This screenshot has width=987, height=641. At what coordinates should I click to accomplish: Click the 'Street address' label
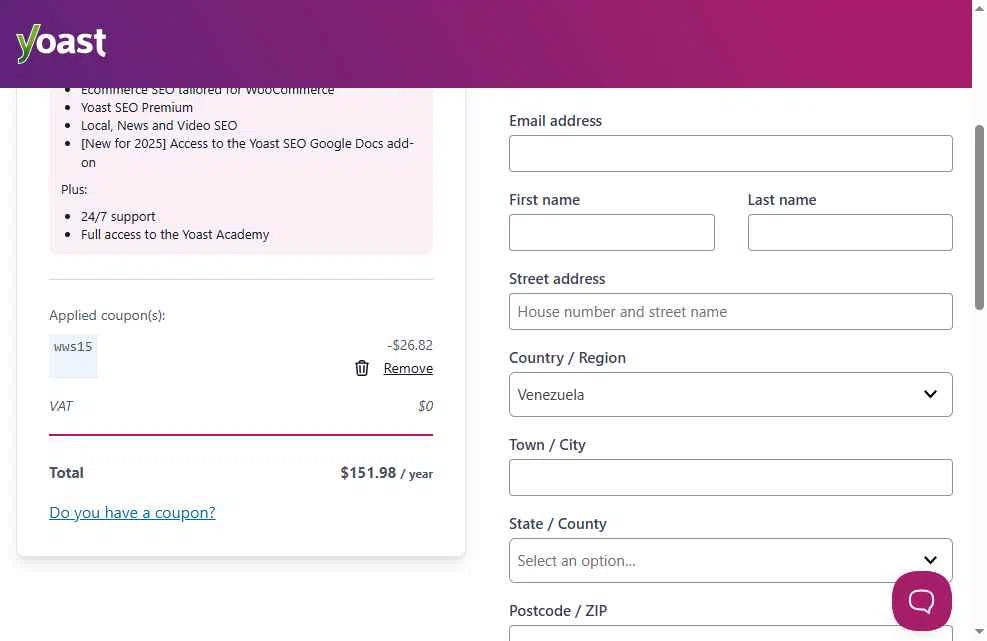pyautogui.click(x=557, y=279)
